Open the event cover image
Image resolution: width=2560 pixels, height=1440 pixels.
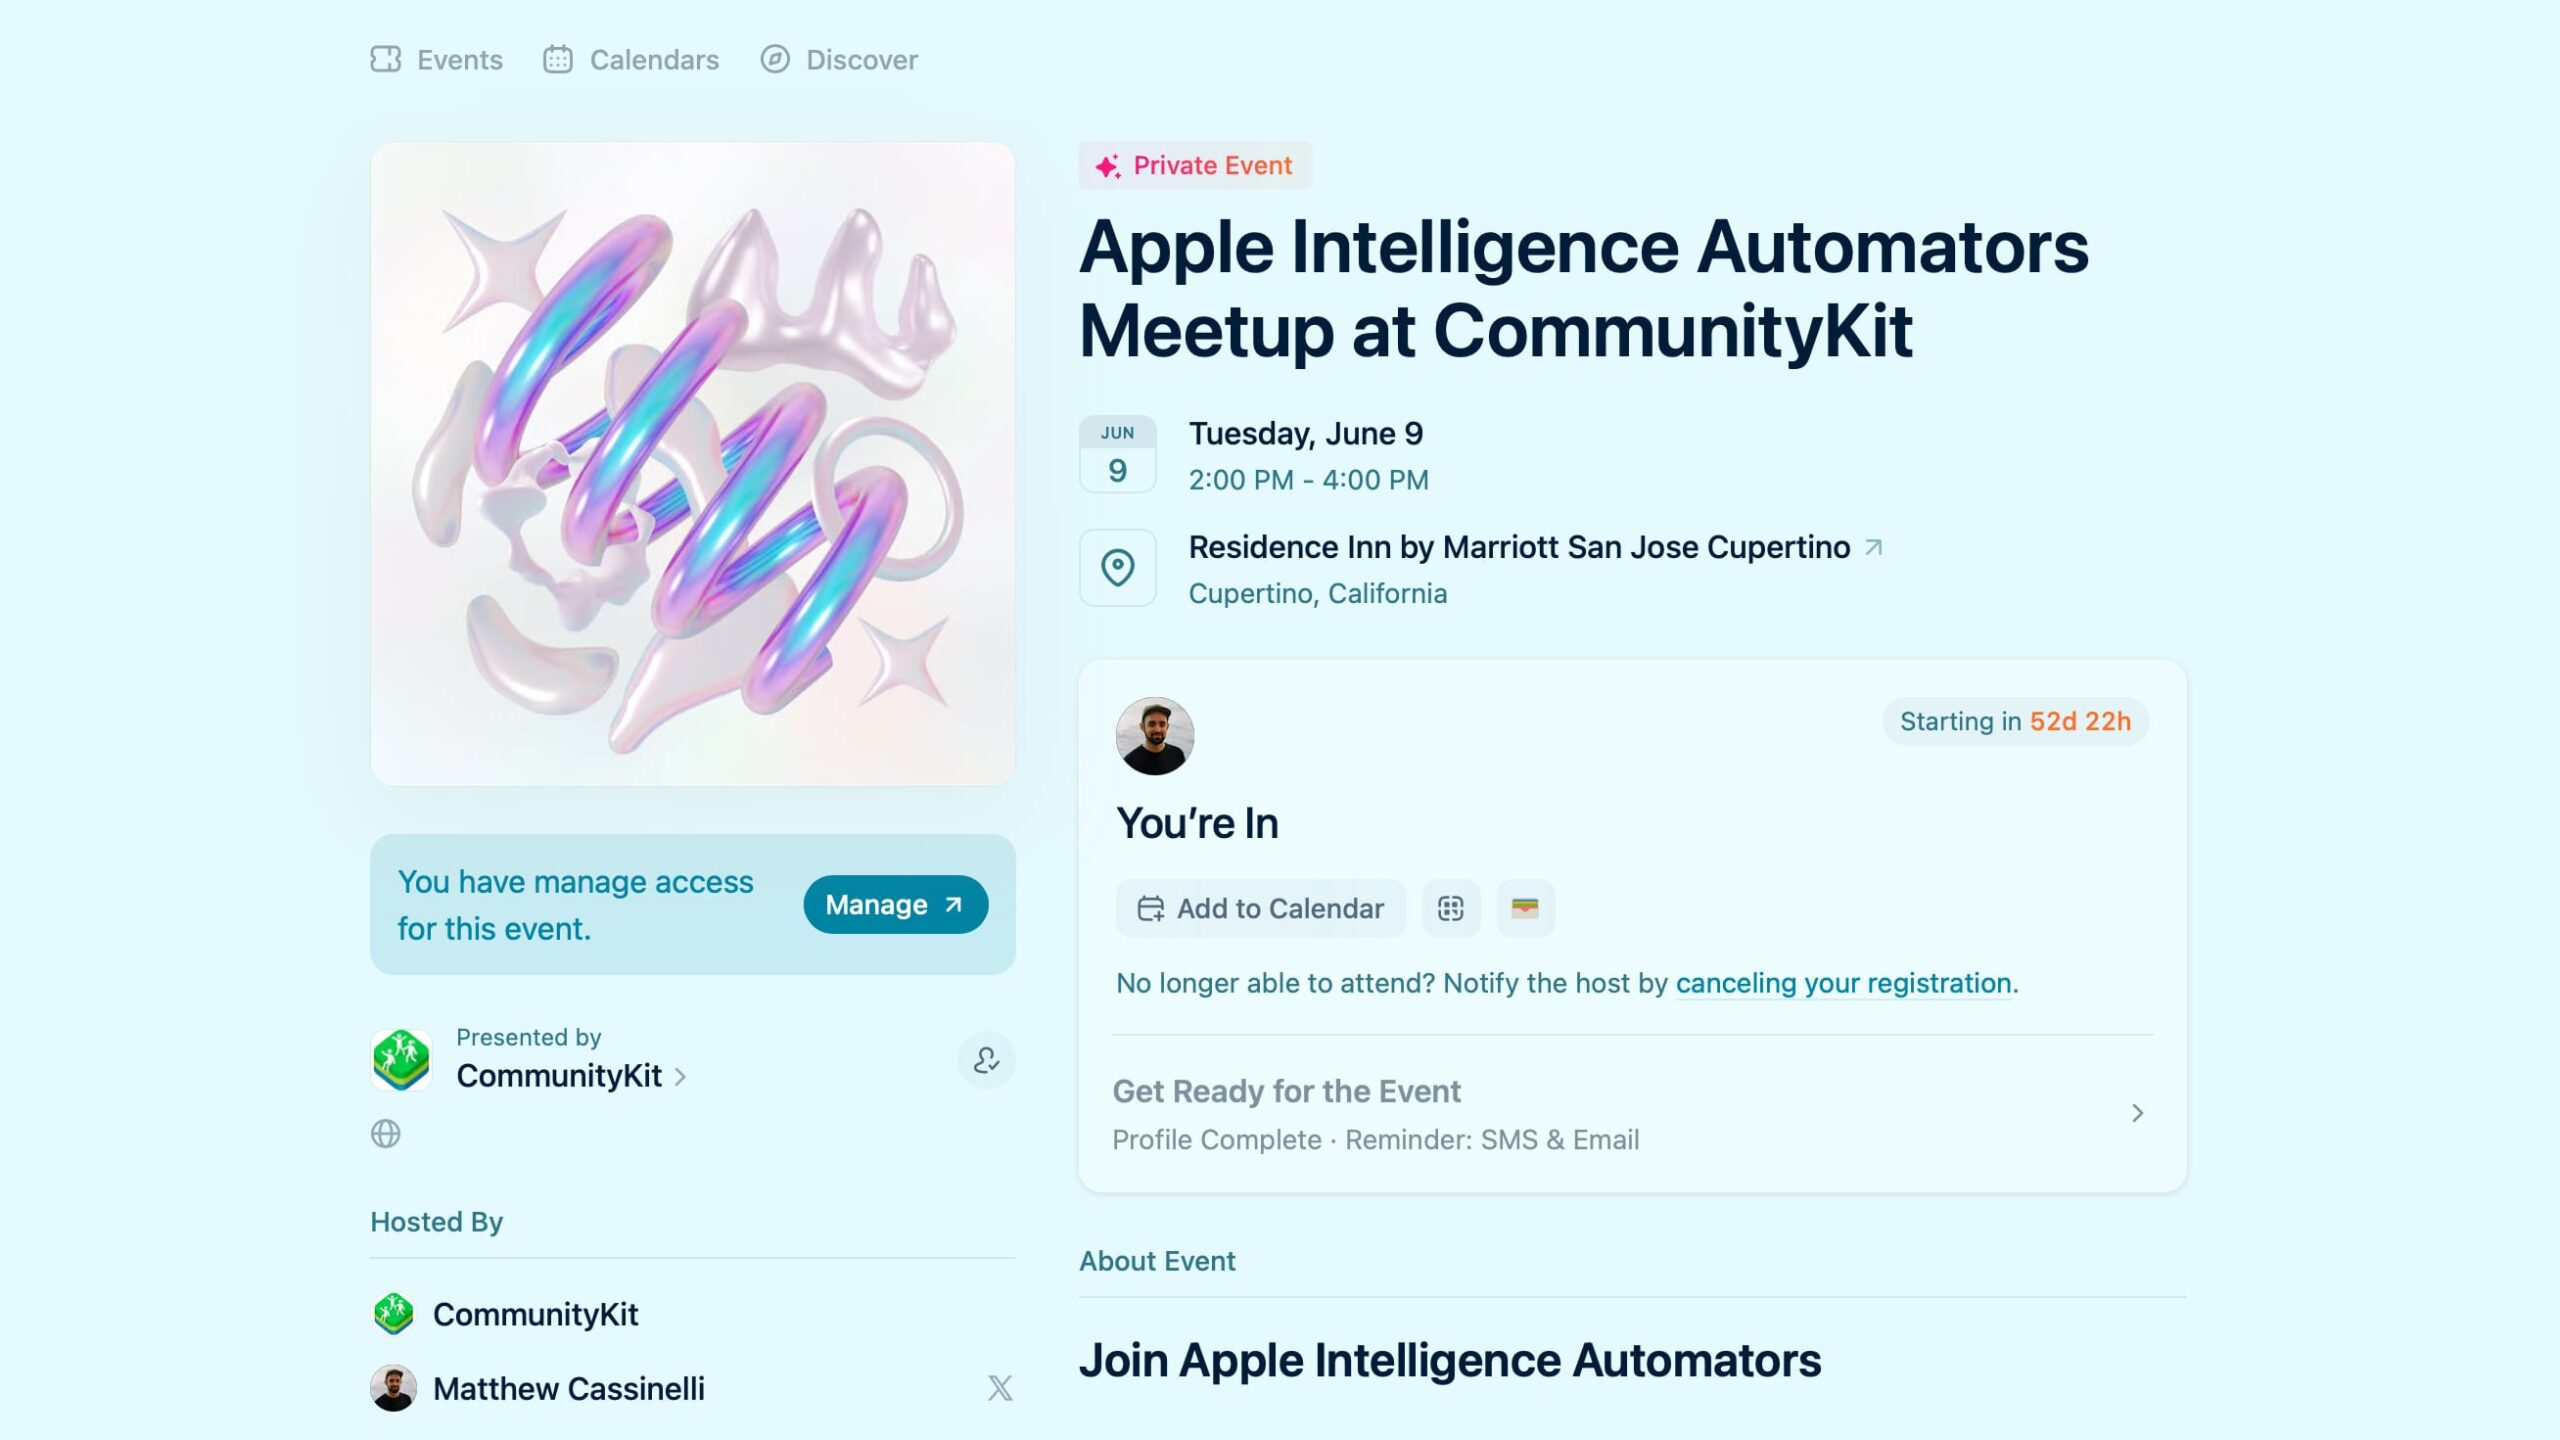[x=693, y=463]
